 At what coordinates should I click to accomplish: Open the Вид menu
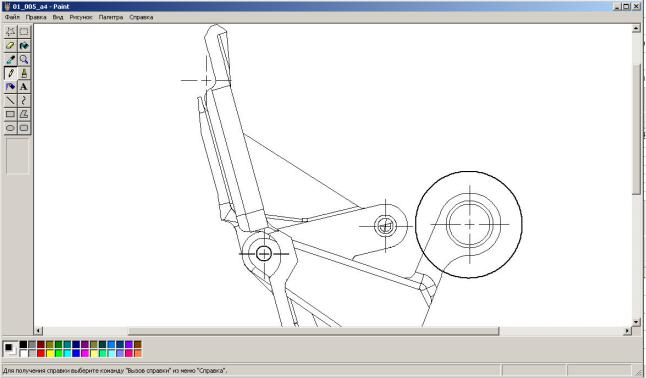point(58,17)
